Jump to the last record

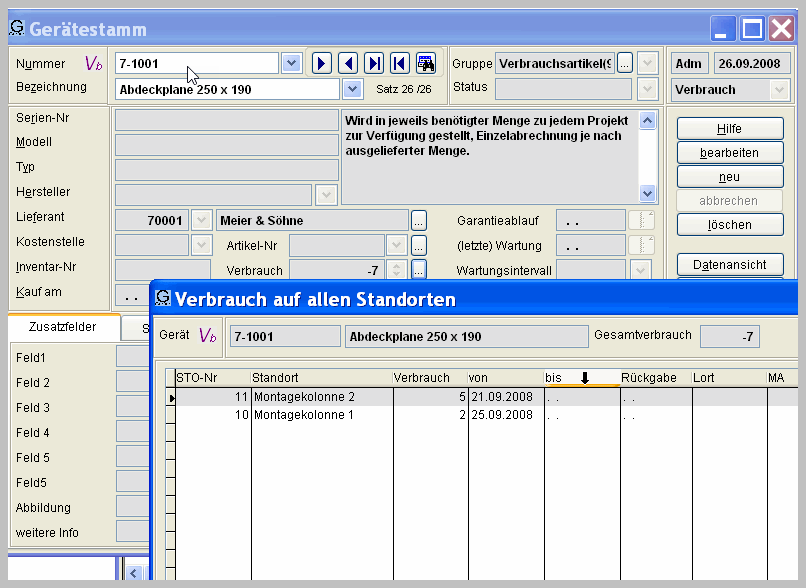click(x=374, y=63)
